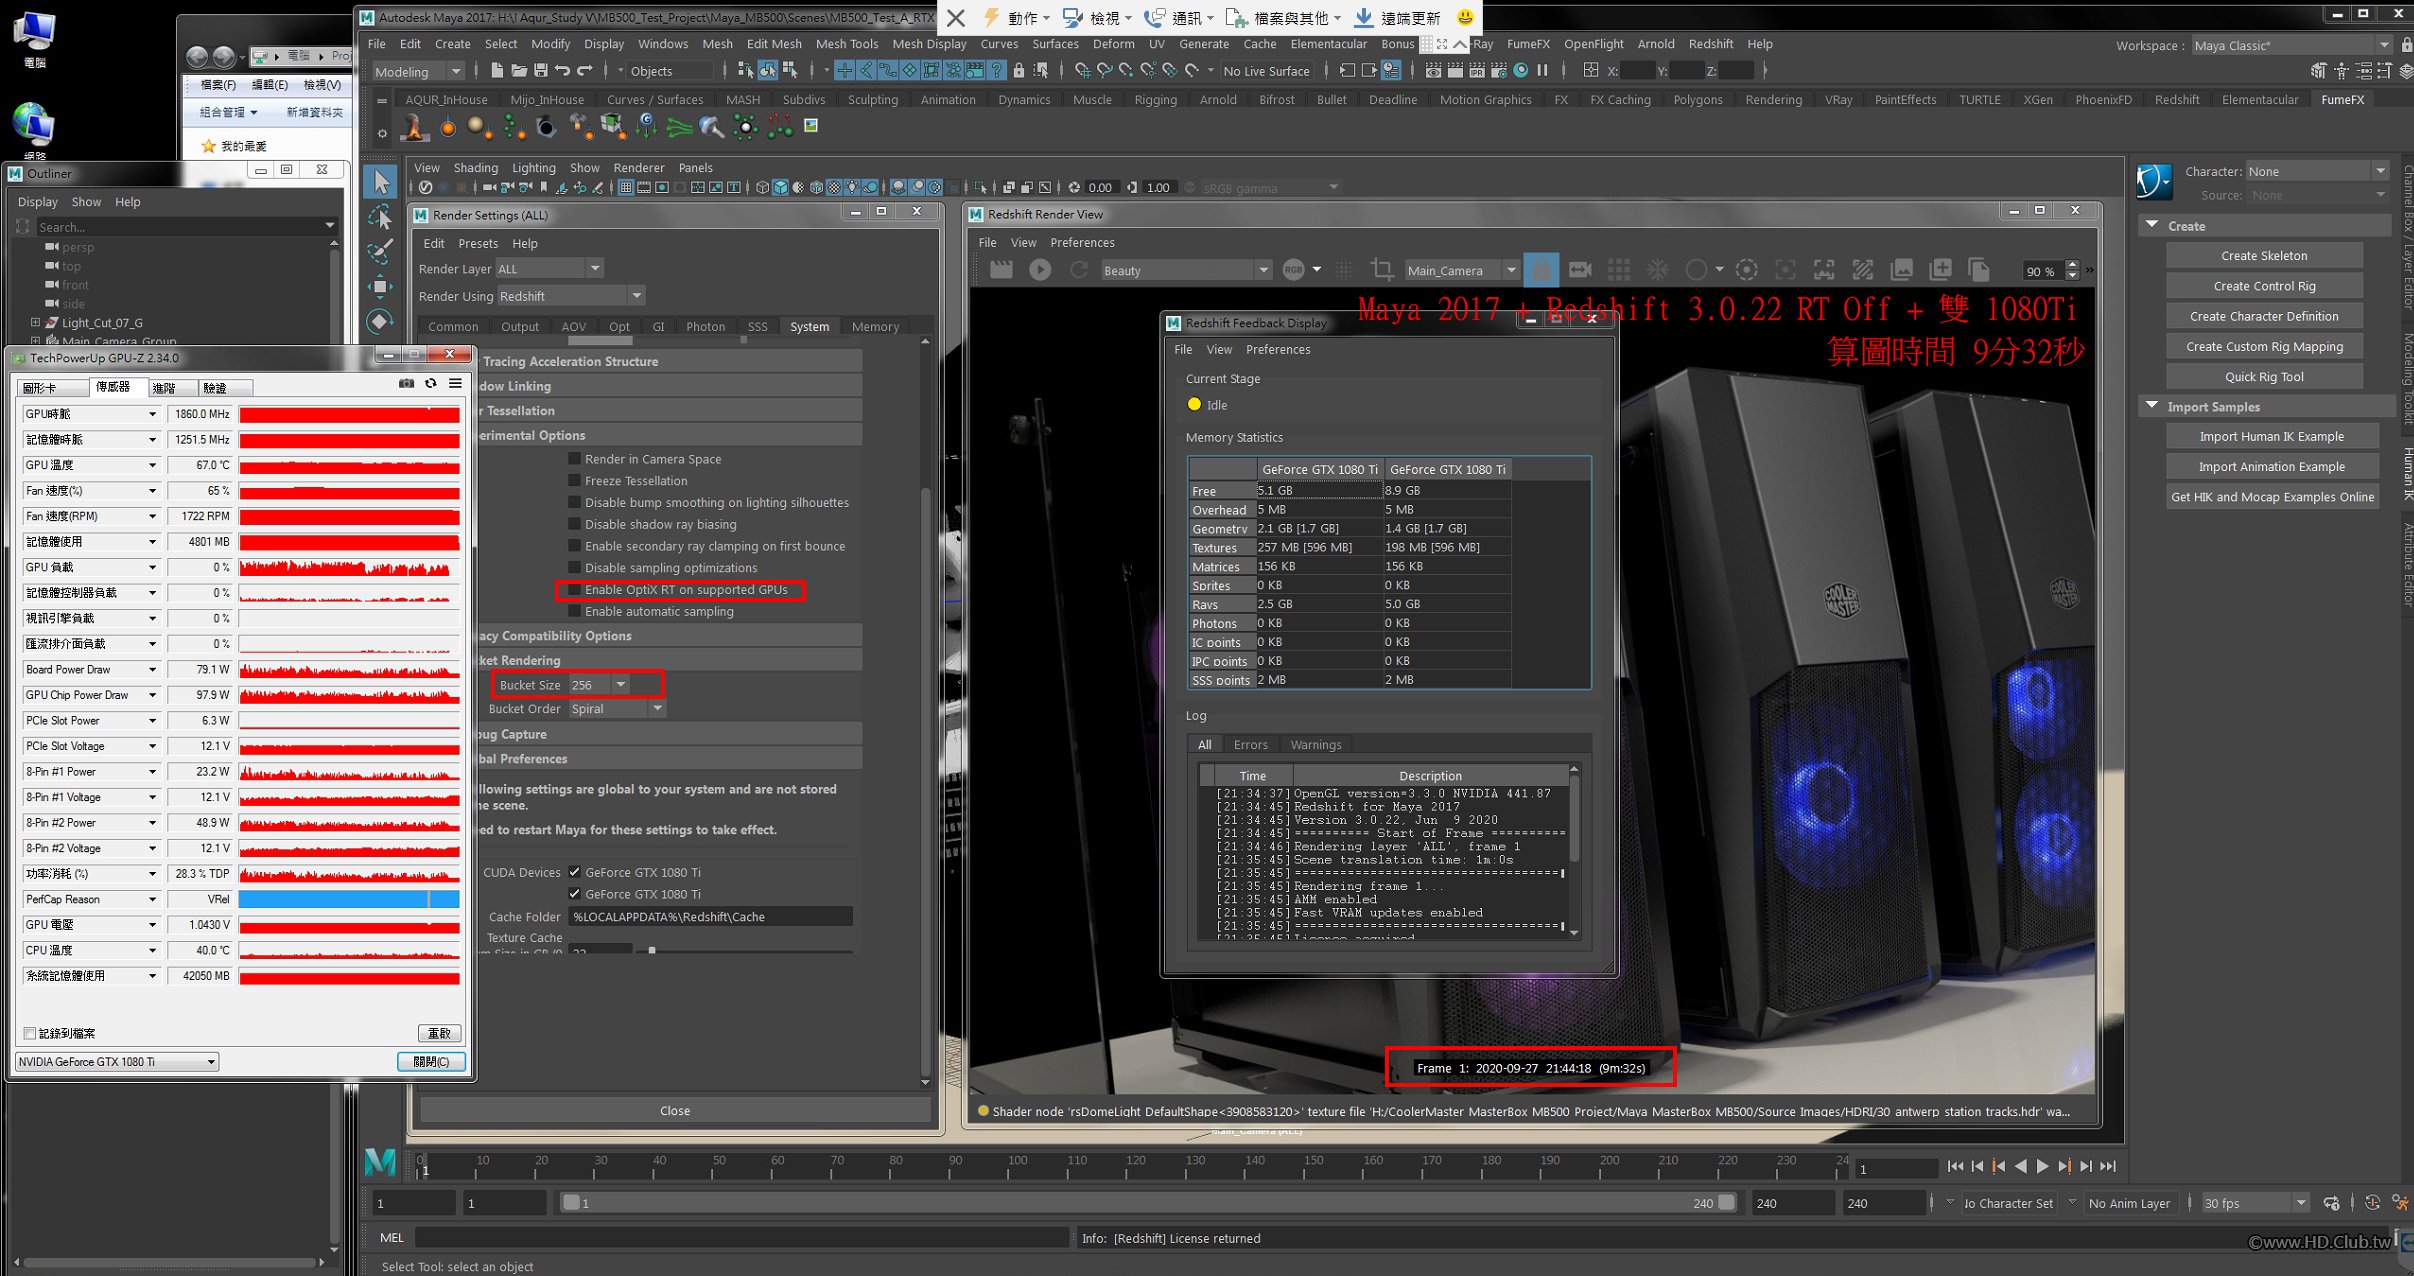Click the Texture Cache size slider
The width and height of the screenshot is (2414, 1276).
(x=652, y=950)
